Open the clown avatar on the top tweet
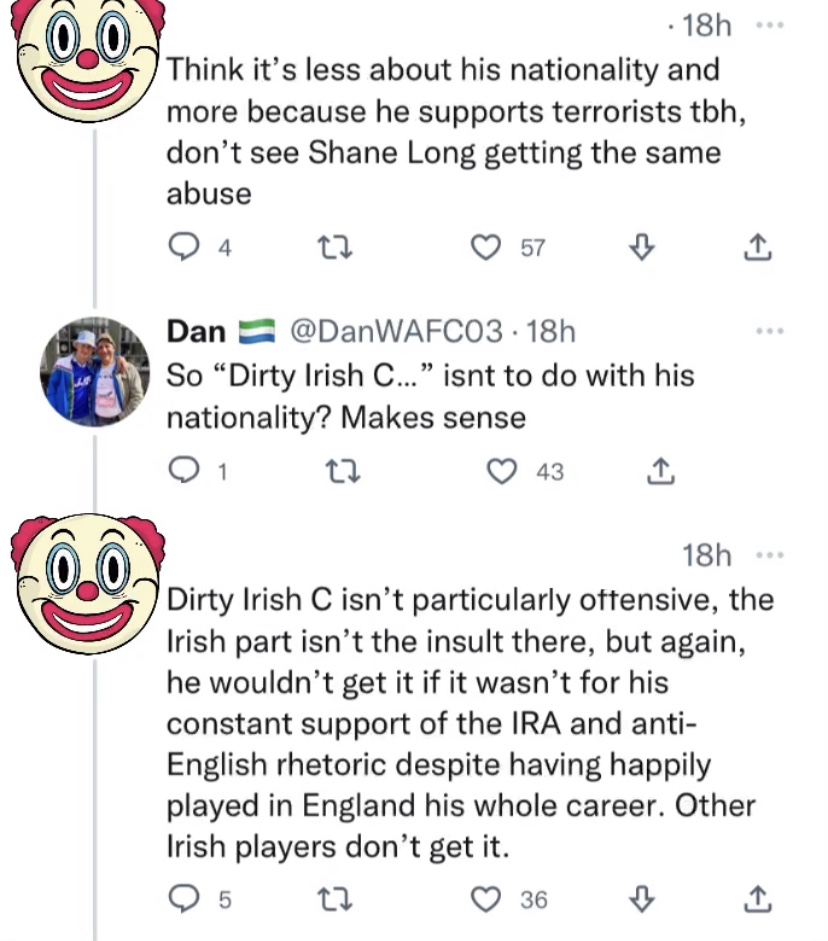 point(88,55)
